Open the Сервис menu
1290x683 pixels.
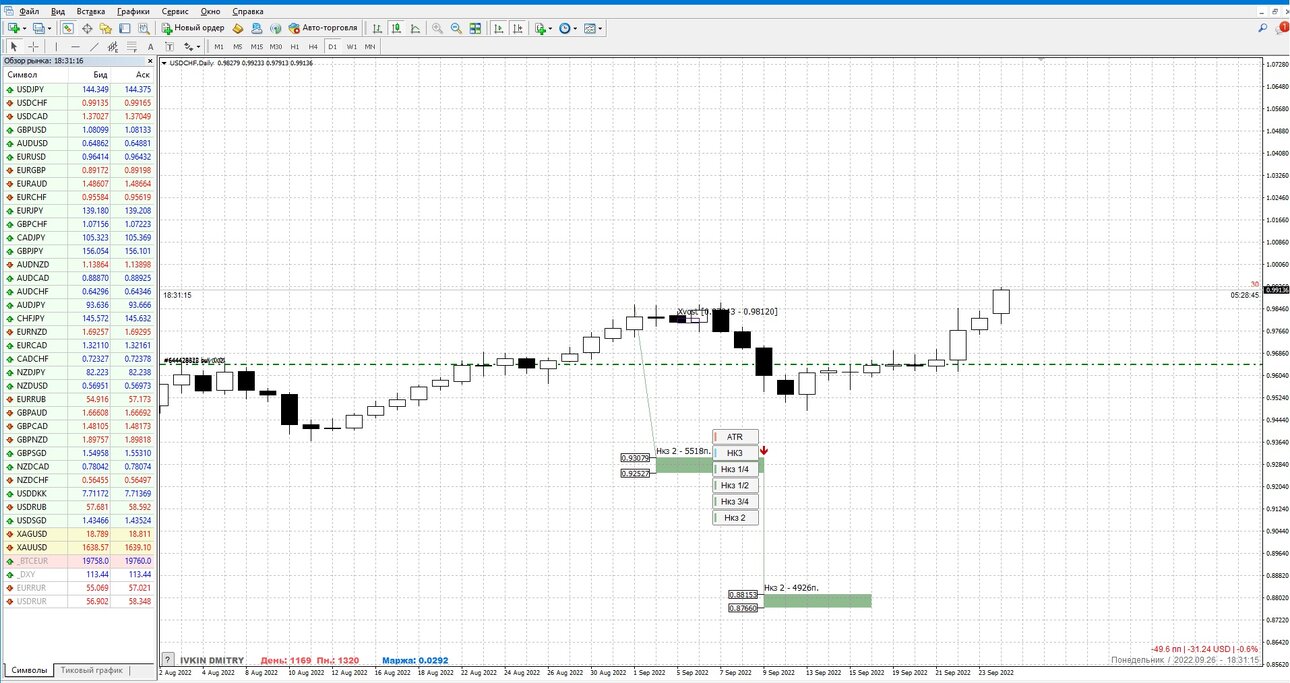[x=175, y=11]
